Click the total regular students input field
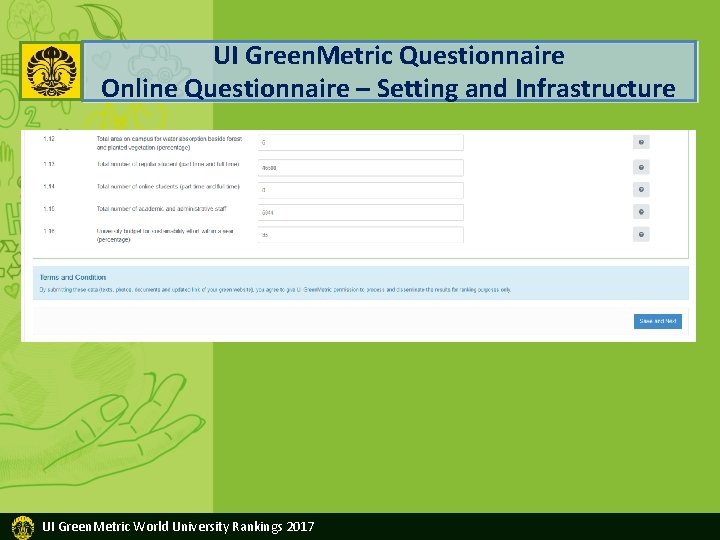The width and height of the screenshot is (720, 540). 360,168
